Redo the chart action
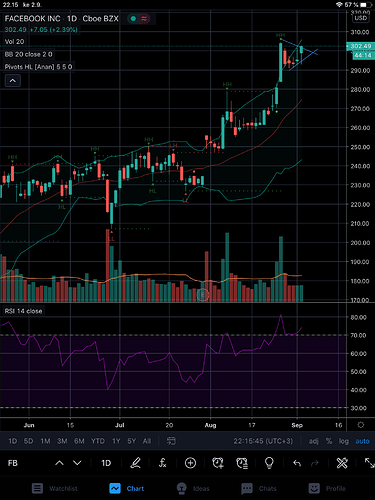Viewport: 375px width, 500px height. pos(315,463)
